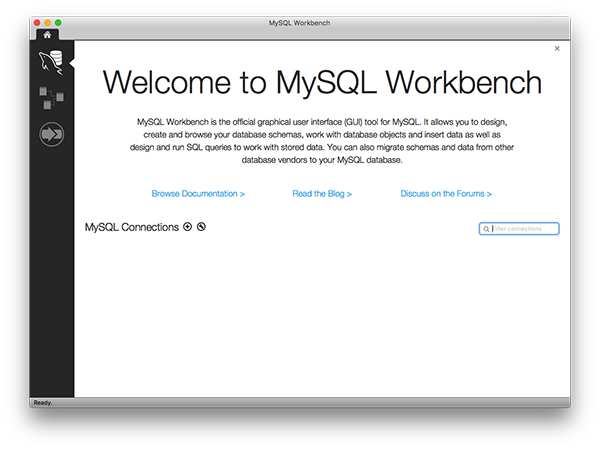Add a new MySQL connection plus icon
This screenshot has height=450, width=600.
coord(188,227)
